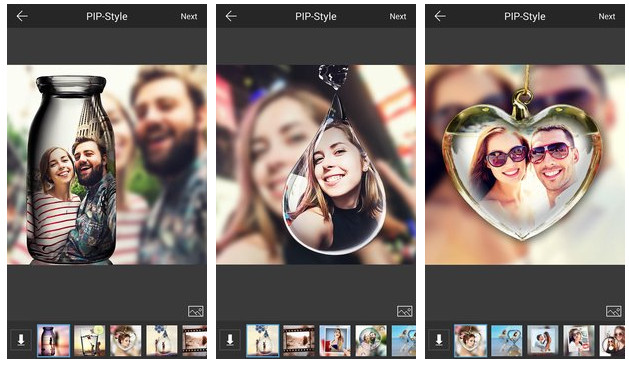Screen dimensions: 629x365
Task: Select the sunglasses woman frame thumbnail, right screen
Action: point(578,341)
